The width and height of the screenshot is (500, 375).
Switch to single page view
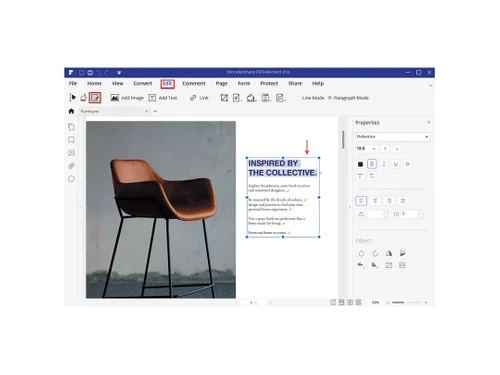pyautogui.click(x=333, y=302)
